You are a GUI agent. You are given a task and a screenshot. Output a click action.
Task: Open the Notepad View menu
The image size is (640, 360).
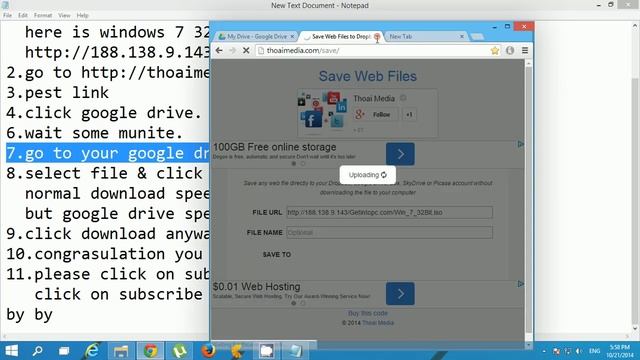(x=64, y=15)
